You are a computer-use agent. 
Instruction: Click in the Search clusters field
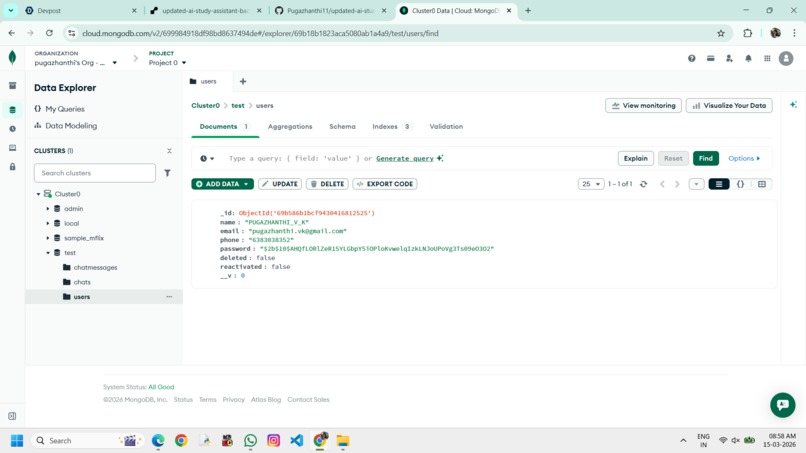[95, 173]
